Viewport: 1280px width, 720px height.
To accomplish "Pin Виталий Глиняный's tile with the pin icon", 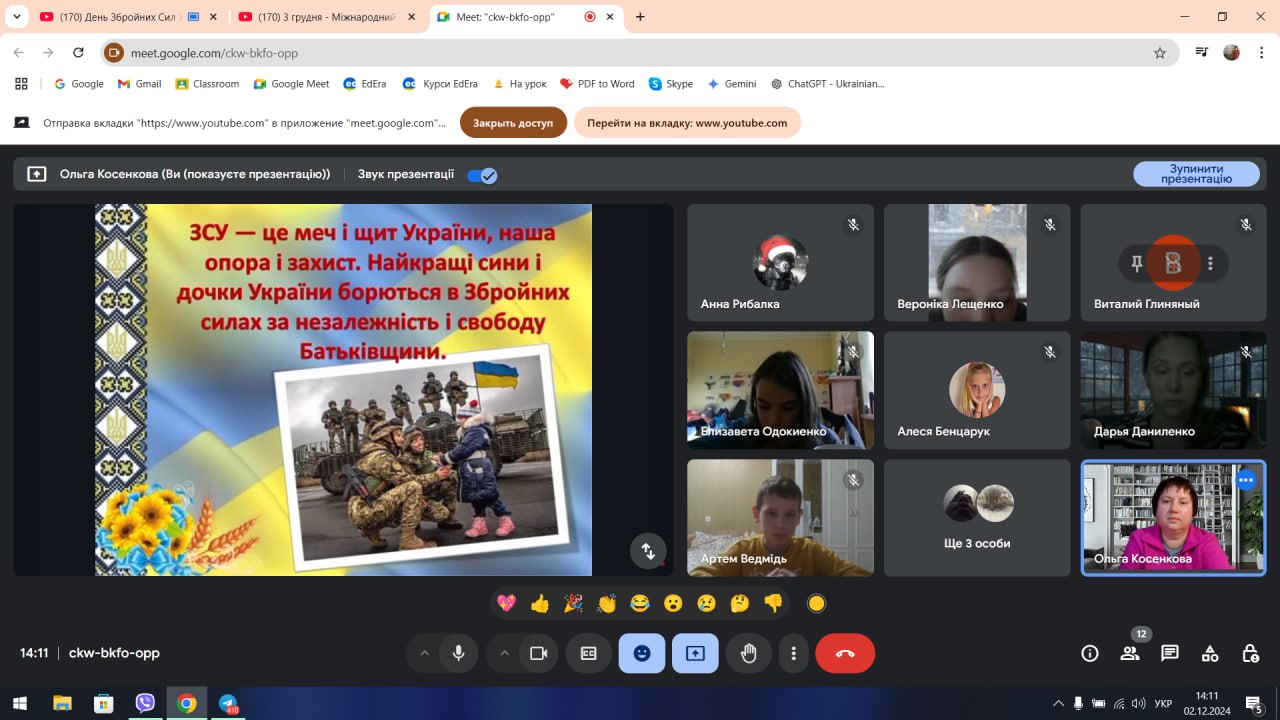I will click(x=1136, y=263).
